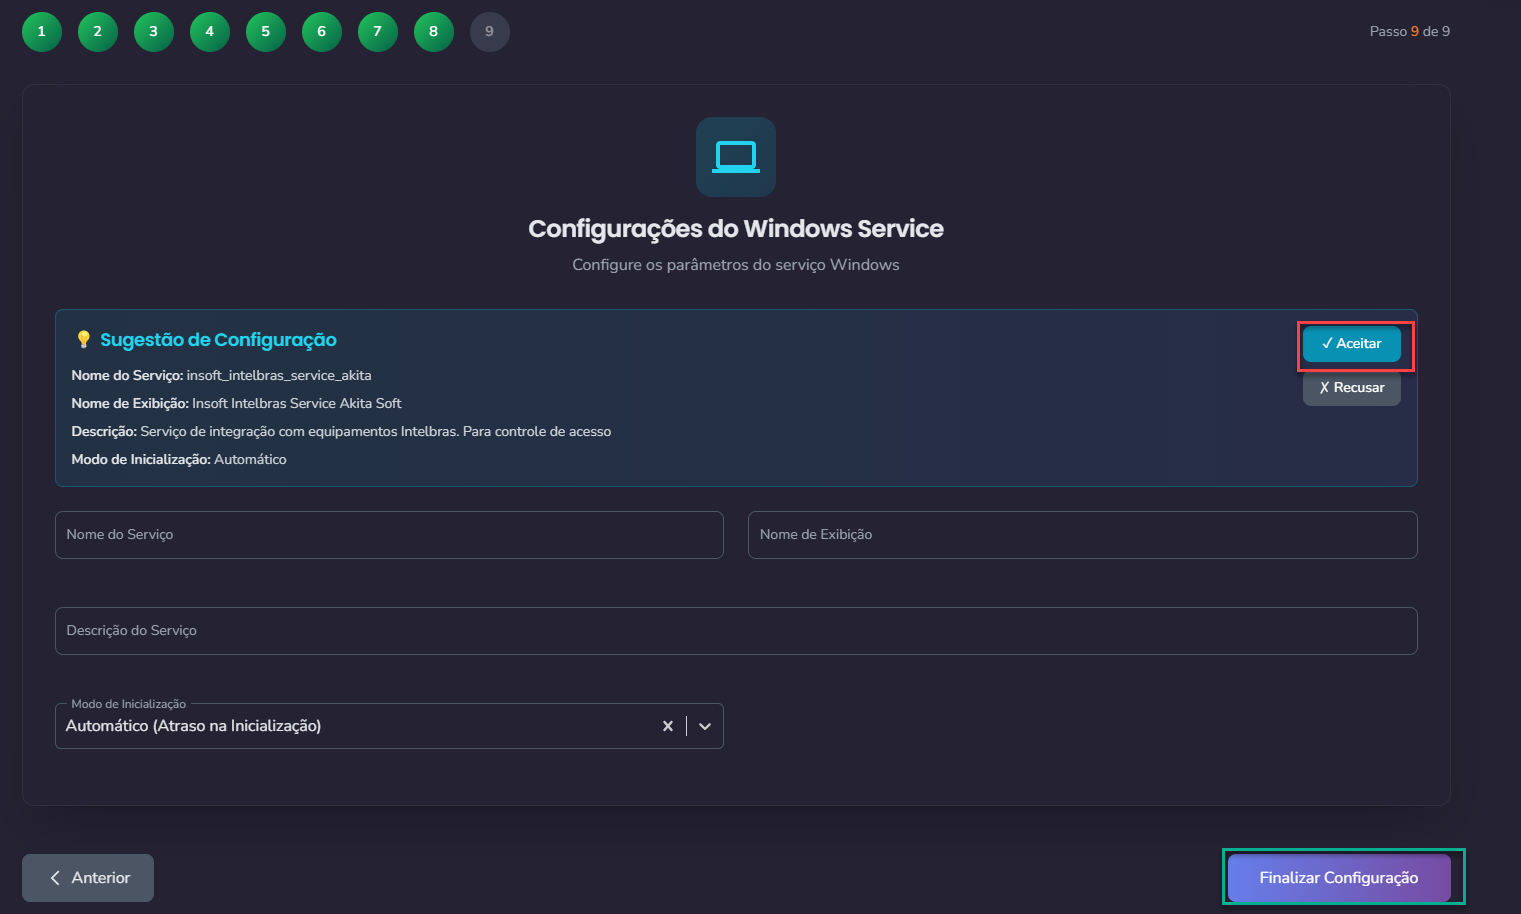Image resolution: width=1521 pixels, height=914 pixels.
Task: Navigate to step 4 indicator
Action: [x=210, y=32]
